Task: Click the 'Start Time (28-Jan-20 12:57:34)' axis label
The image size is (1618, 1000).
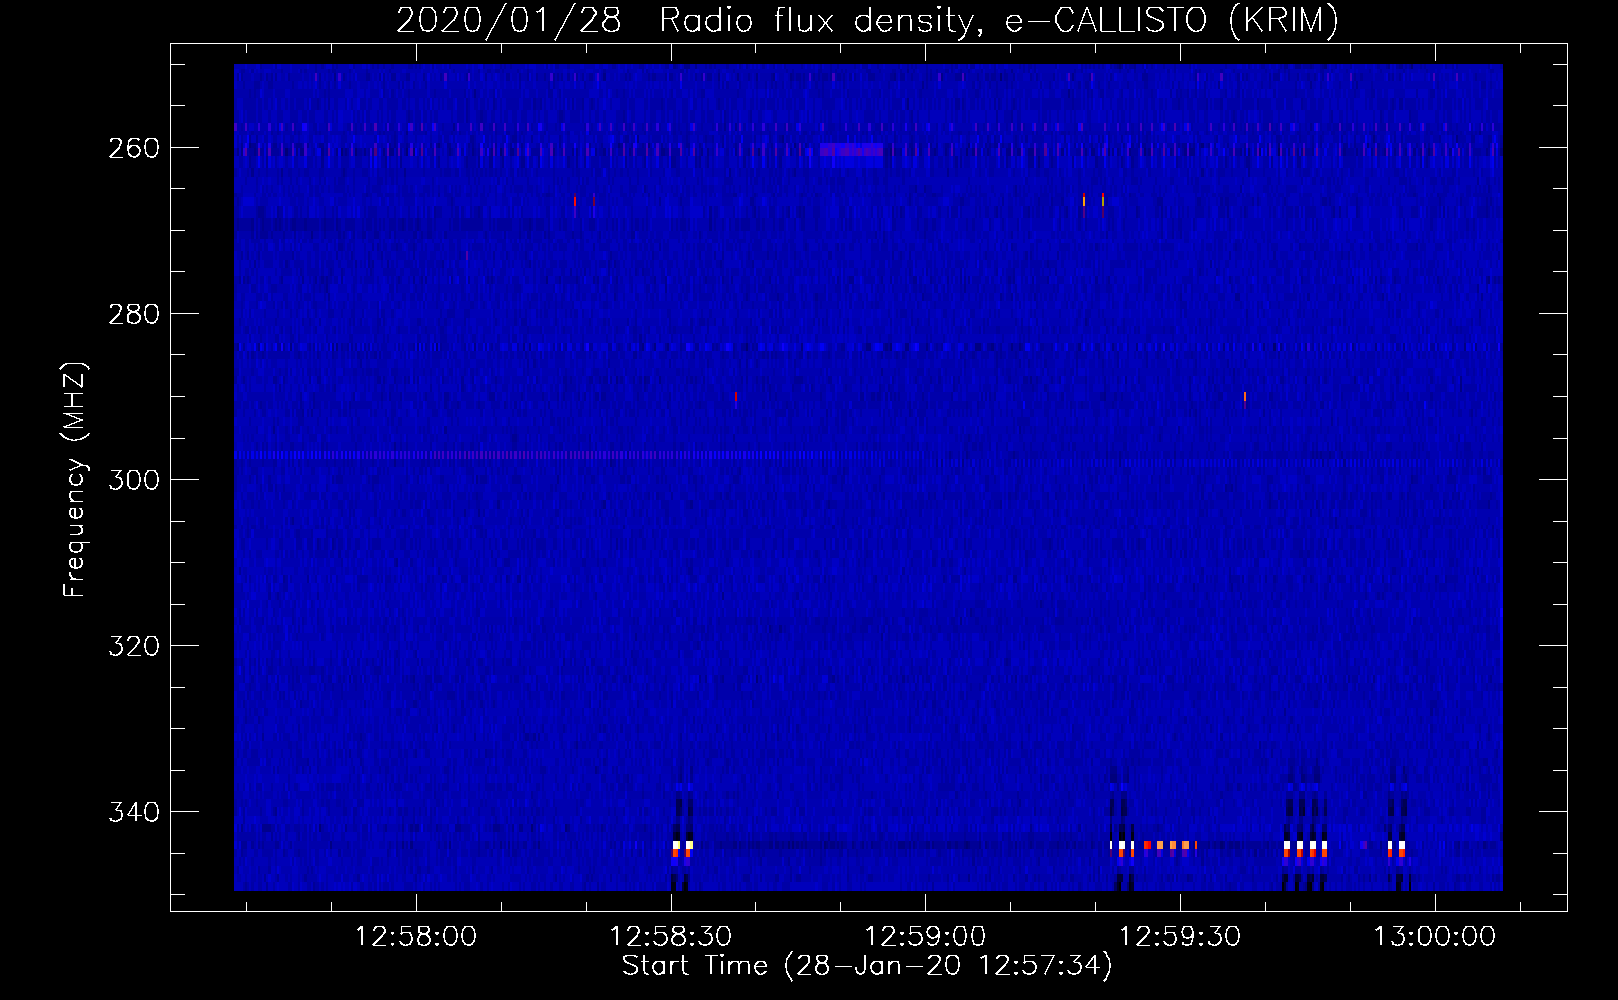Action: 867,966
